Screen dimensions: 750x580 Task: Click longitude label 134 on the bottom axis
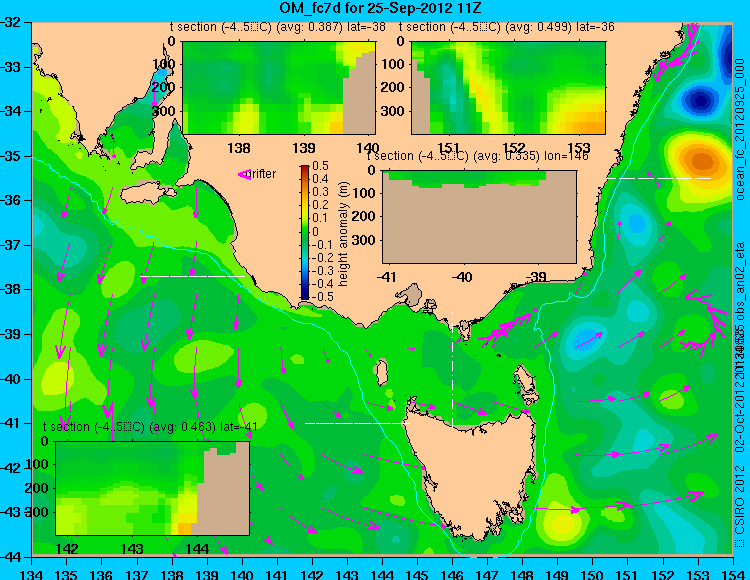(x=32, y=574)
